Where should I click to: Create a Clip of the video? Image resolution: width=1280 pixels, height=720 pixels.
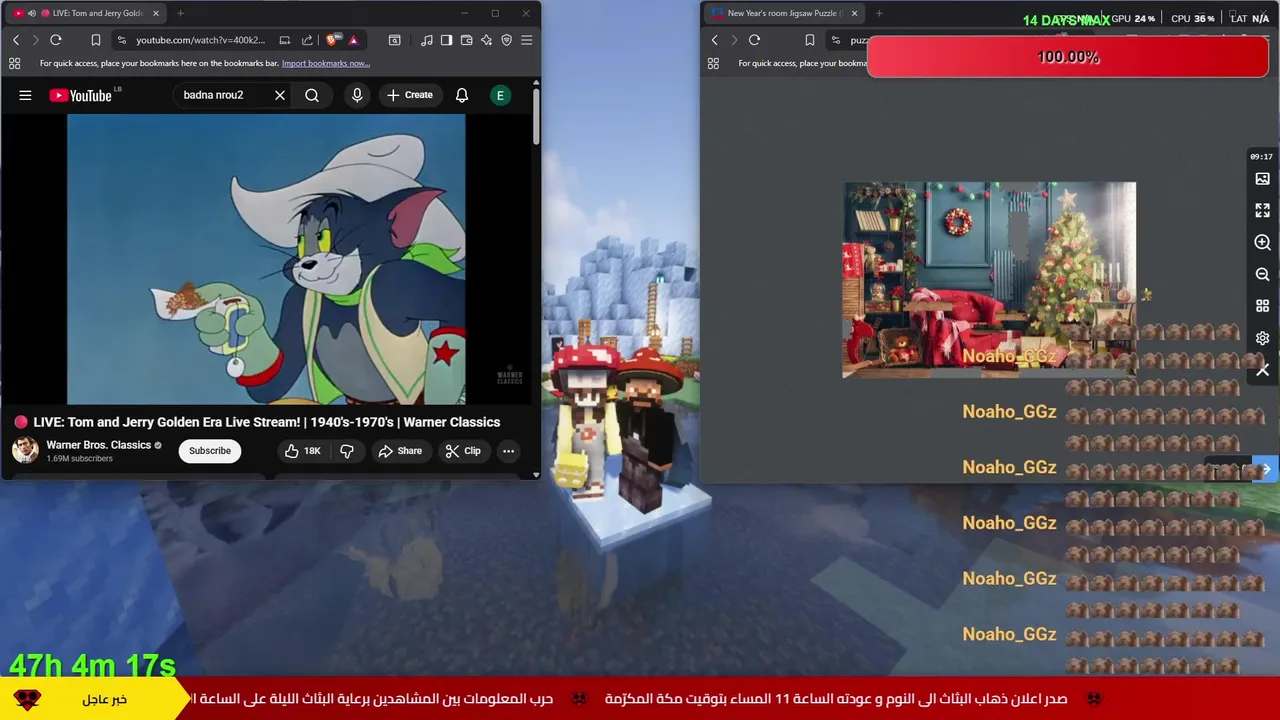pyautogui.click(x=463, y=451)
